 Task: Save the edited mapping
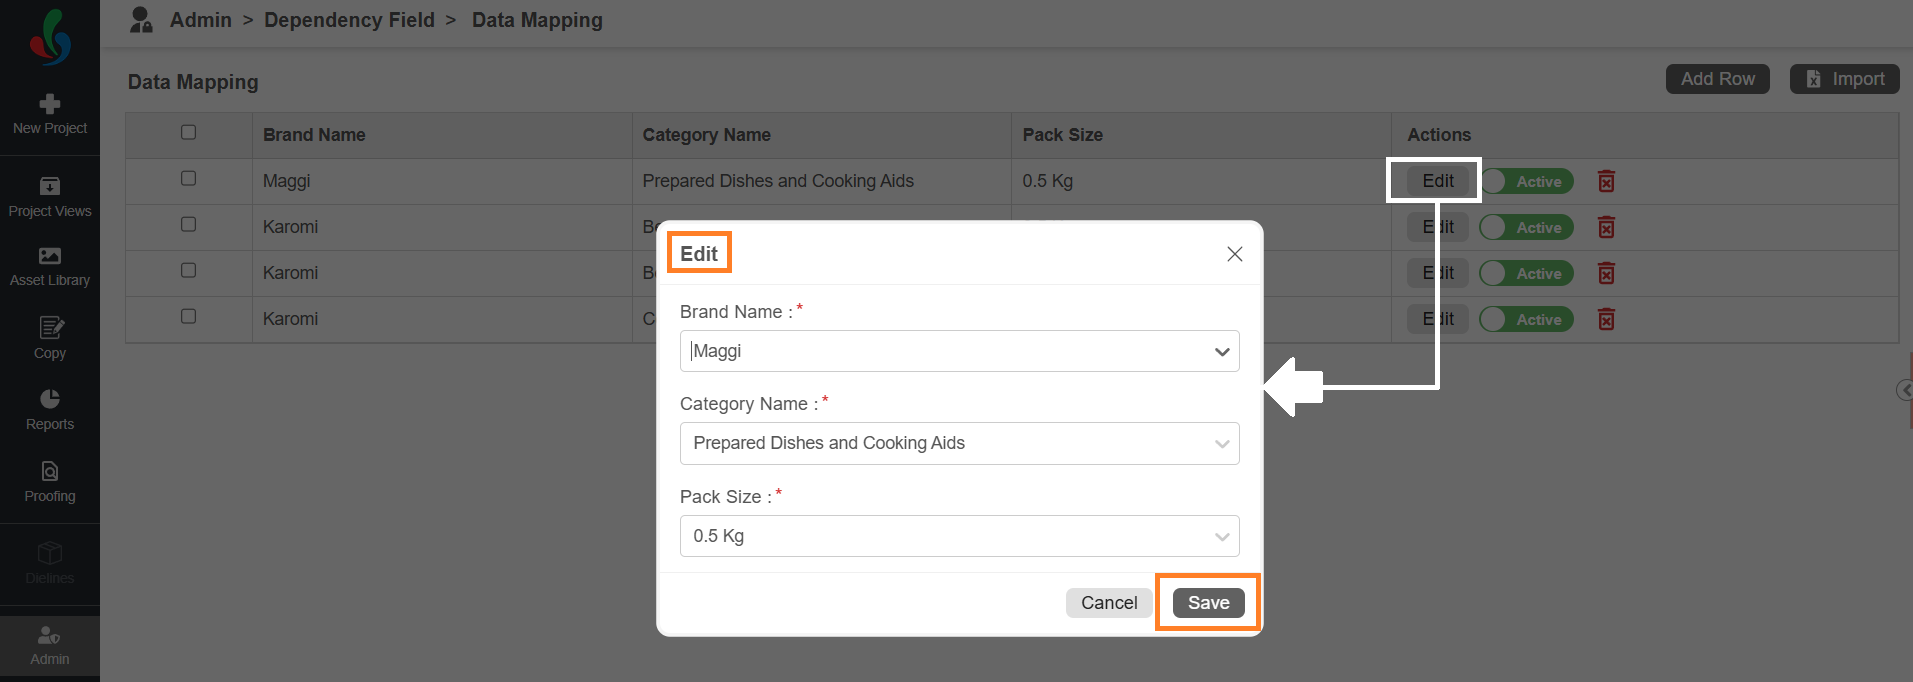coord(1208,603)
